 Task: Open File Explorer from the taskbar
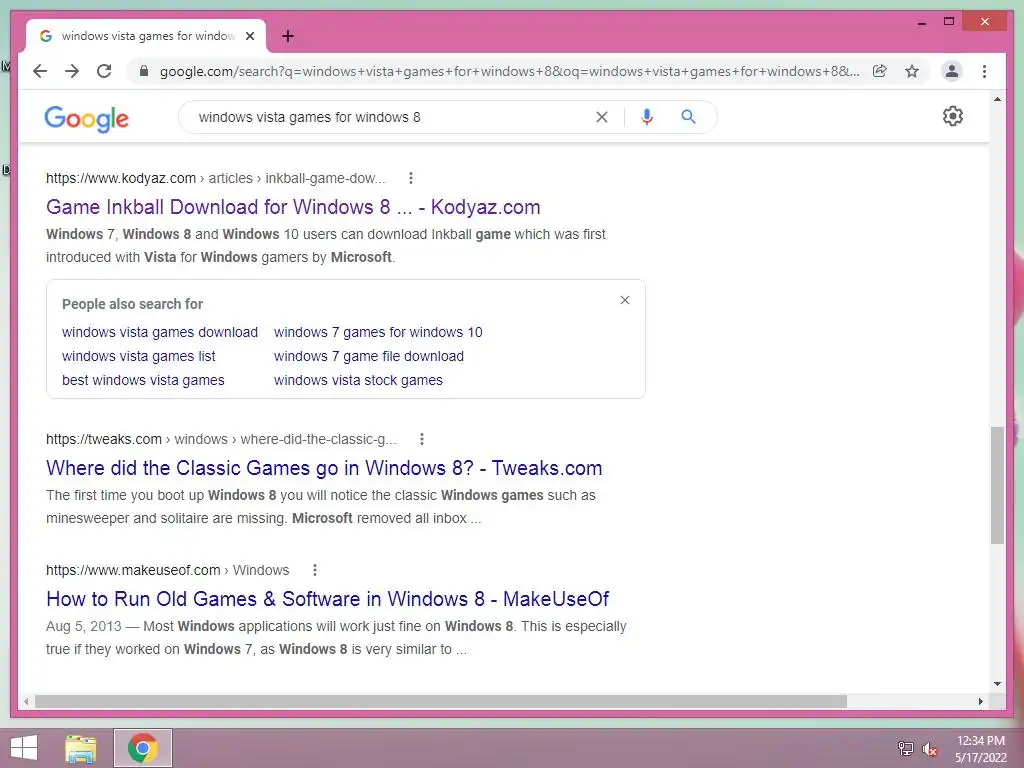point(81,748)
